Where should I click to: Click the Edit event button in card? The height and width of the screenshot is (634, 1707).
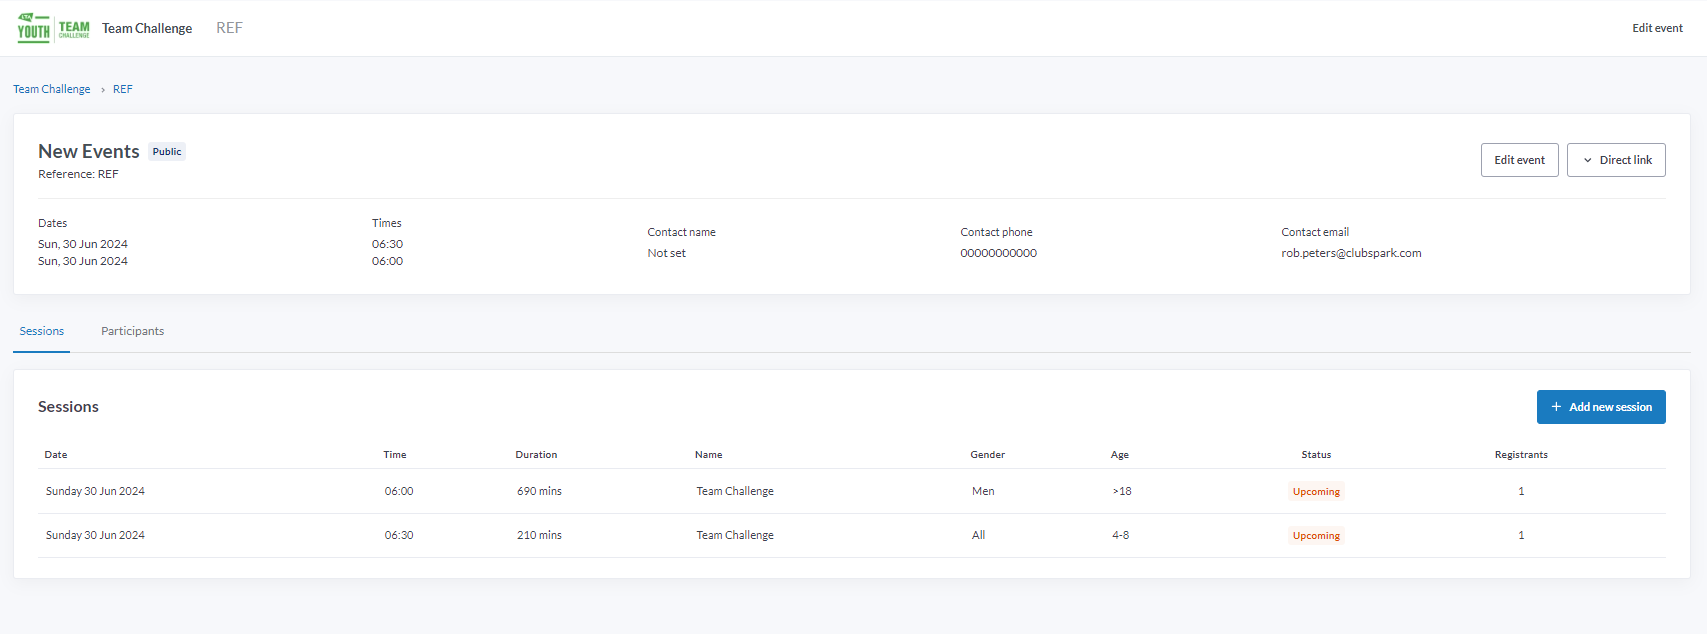[x=1519, y=160]
